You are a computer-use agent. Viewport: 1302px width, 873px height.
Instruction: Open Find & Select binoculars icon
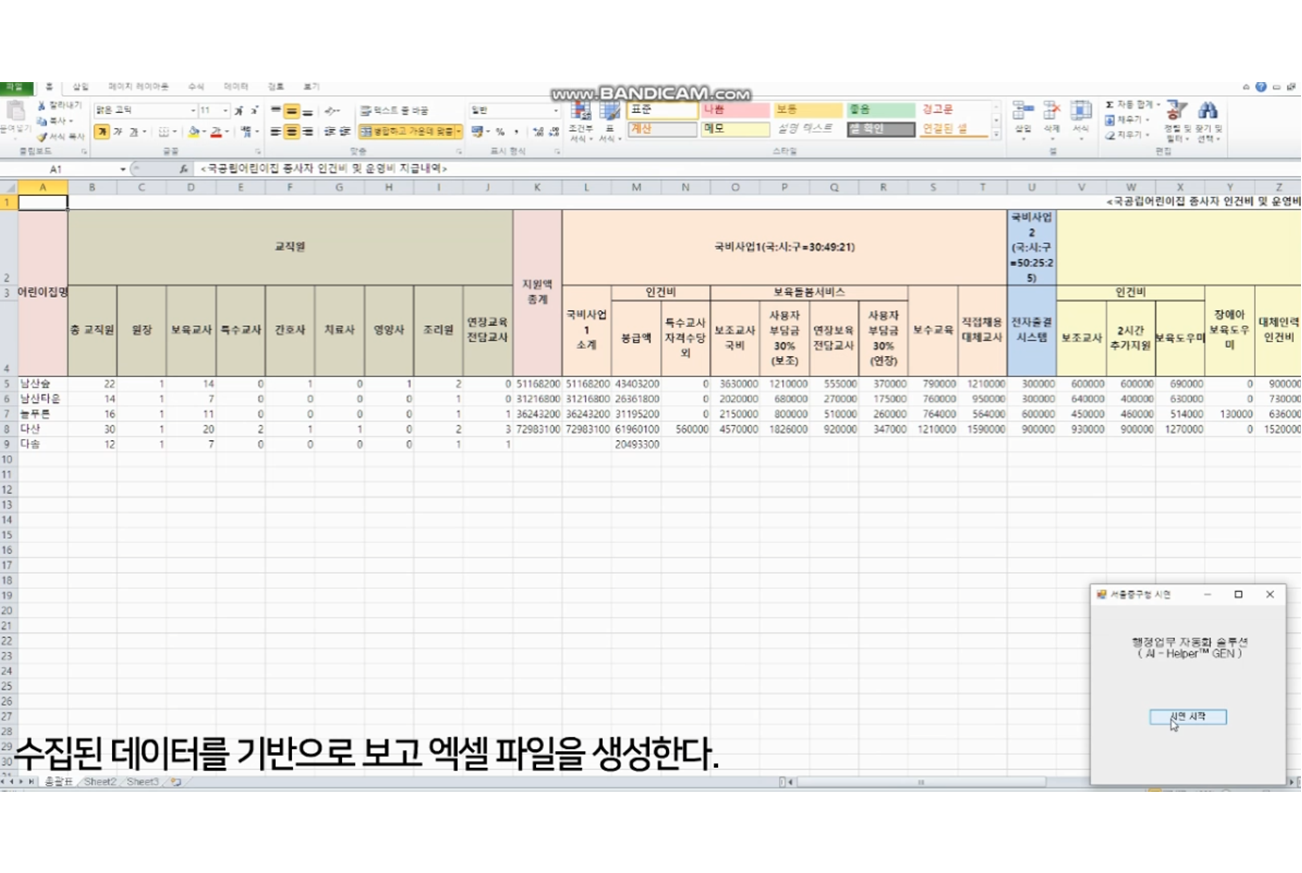(x=1208, y=116)
